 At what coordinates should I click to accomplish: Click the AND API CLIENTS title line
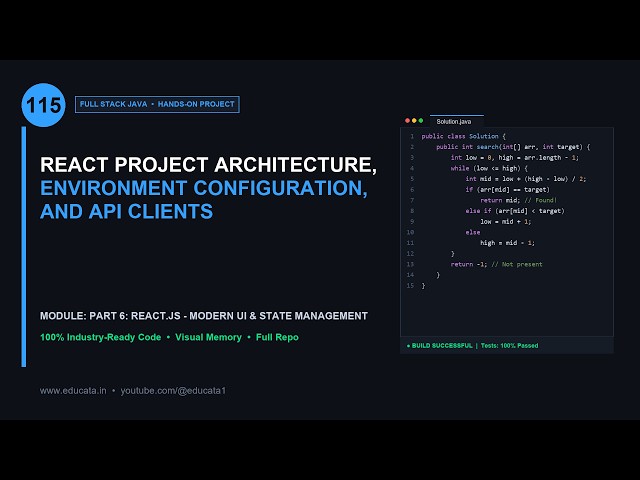point(127,211)
